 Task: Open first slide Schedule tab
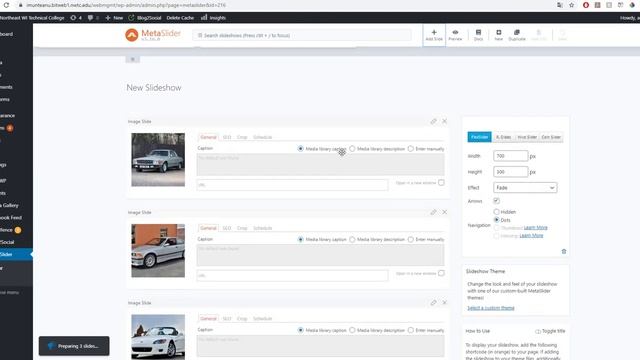tap(262, 137)
